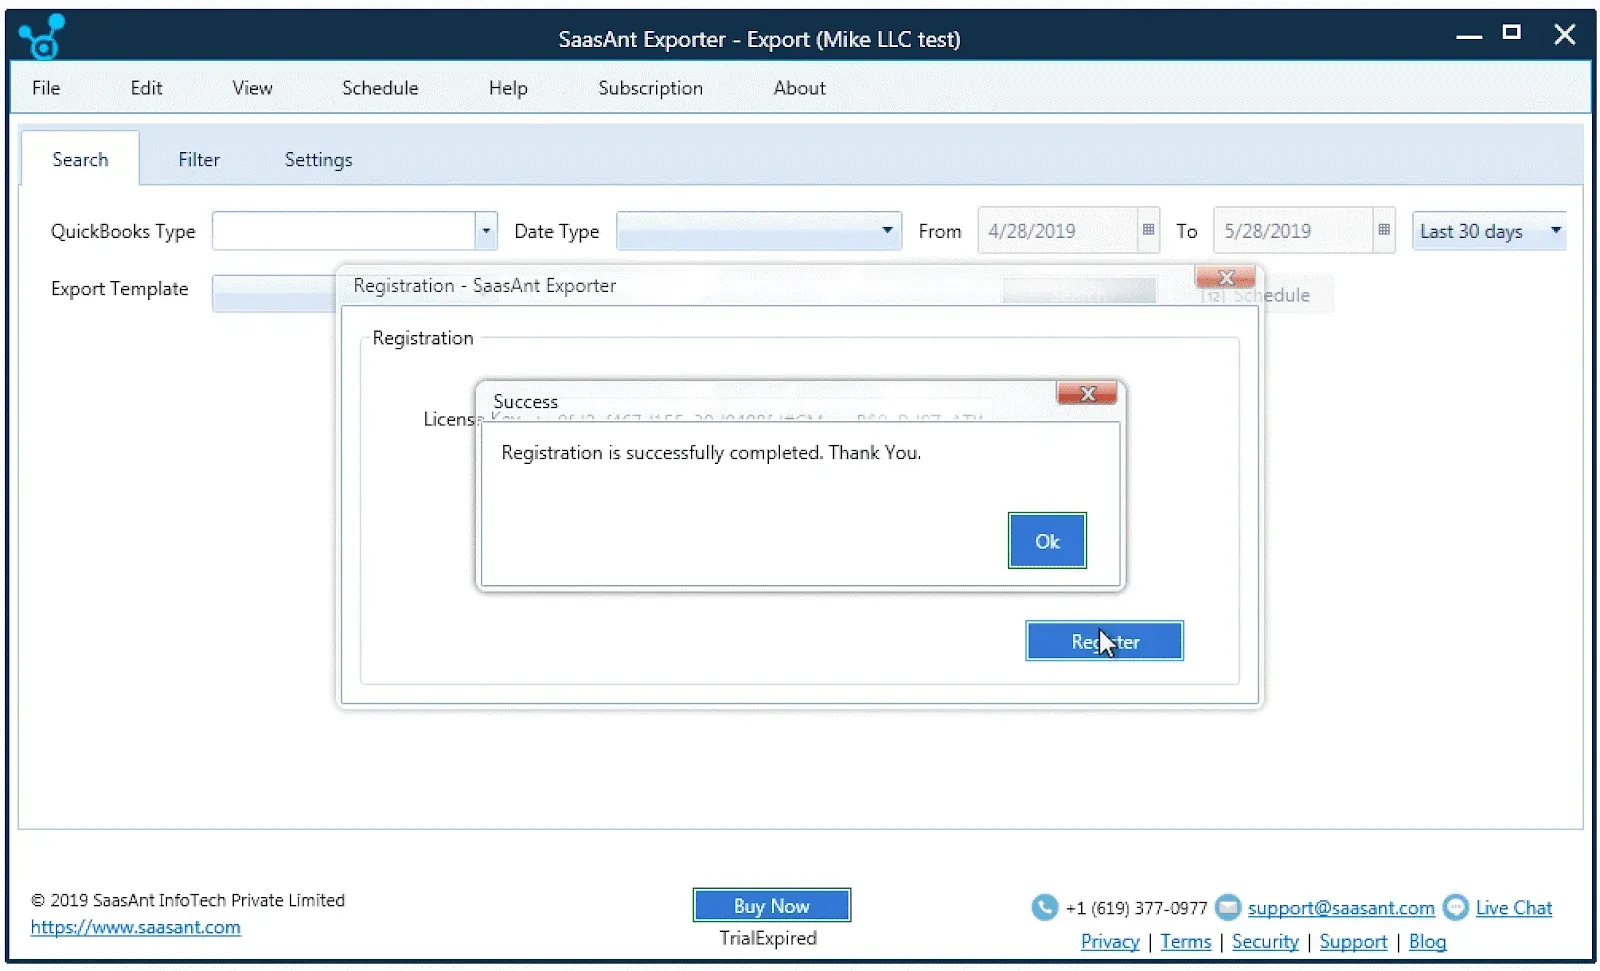Click the Schedule button behind the dialog
This screenshot has width=1600, height=971.
click(x=1266, y=295)
